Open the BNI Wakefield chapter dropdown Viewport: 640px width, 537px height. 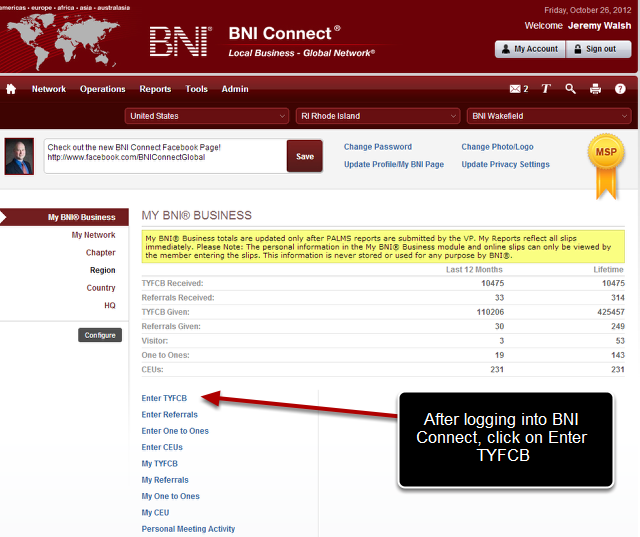pos(549,116)
